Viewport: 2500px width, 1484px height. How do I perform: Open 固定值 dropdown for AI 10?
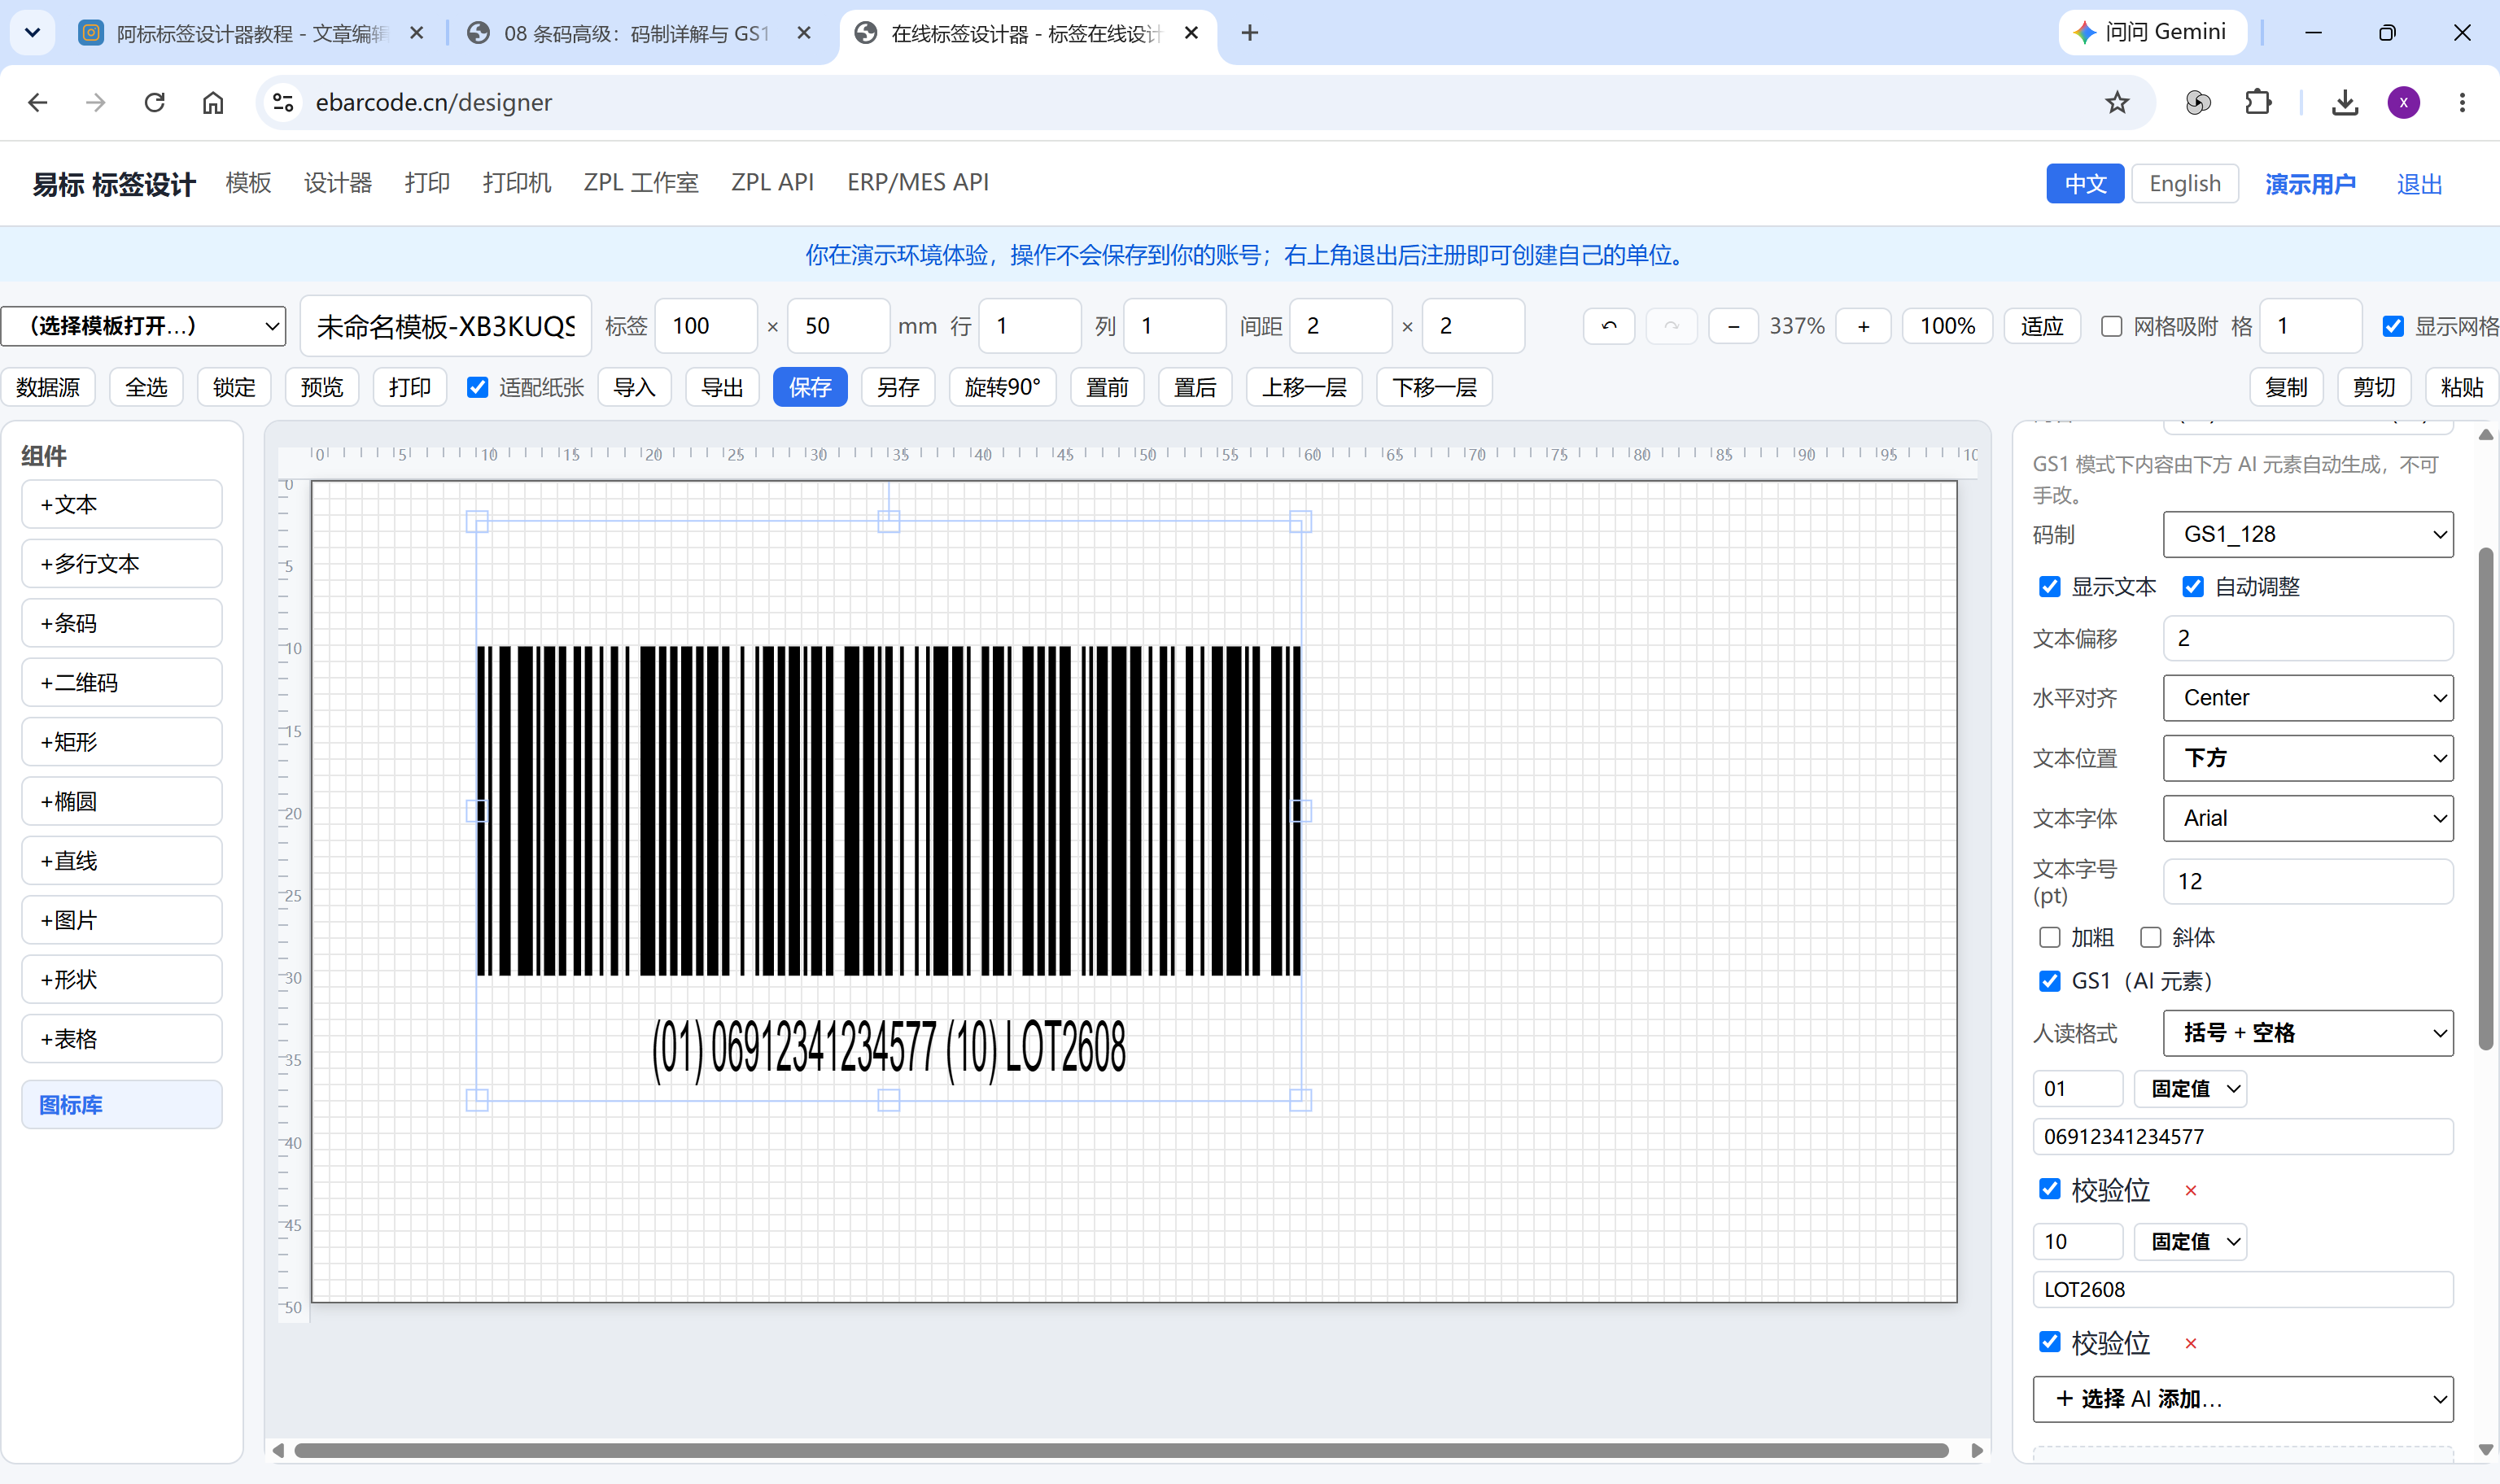2190,1242
